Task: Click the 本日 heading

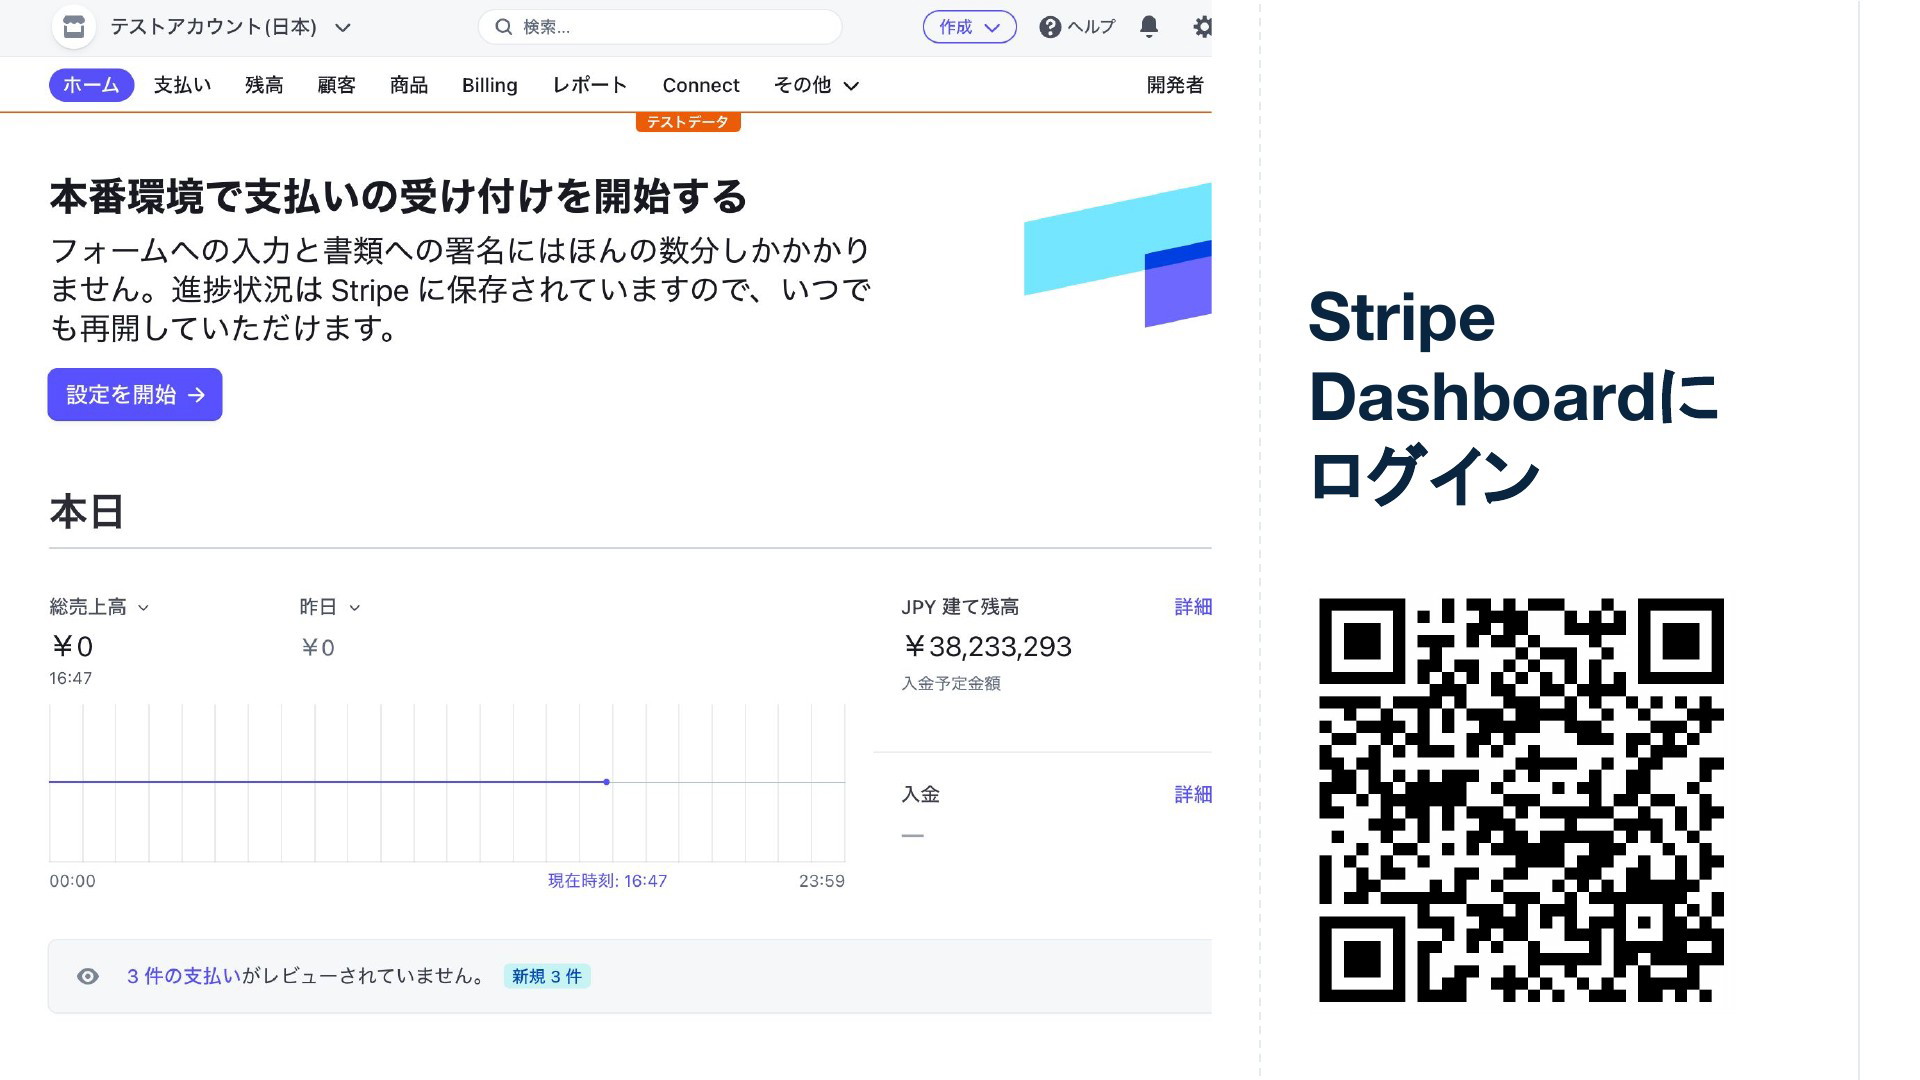Action: [x=87, y=512]
